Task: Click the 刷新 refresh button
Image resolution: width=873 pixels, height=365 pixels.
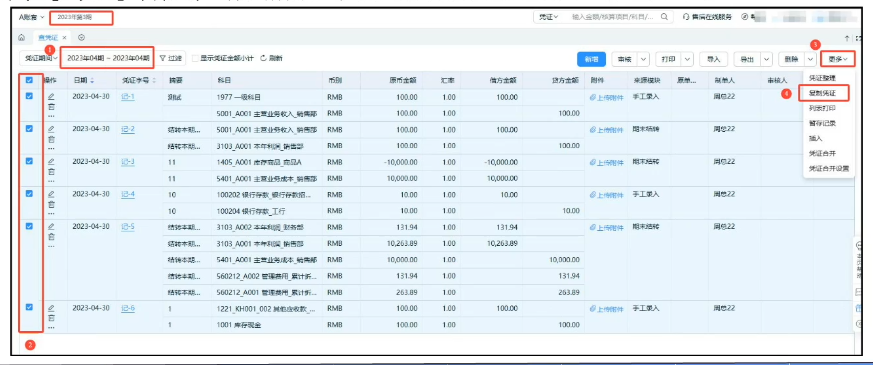Action: click(271, 58)
